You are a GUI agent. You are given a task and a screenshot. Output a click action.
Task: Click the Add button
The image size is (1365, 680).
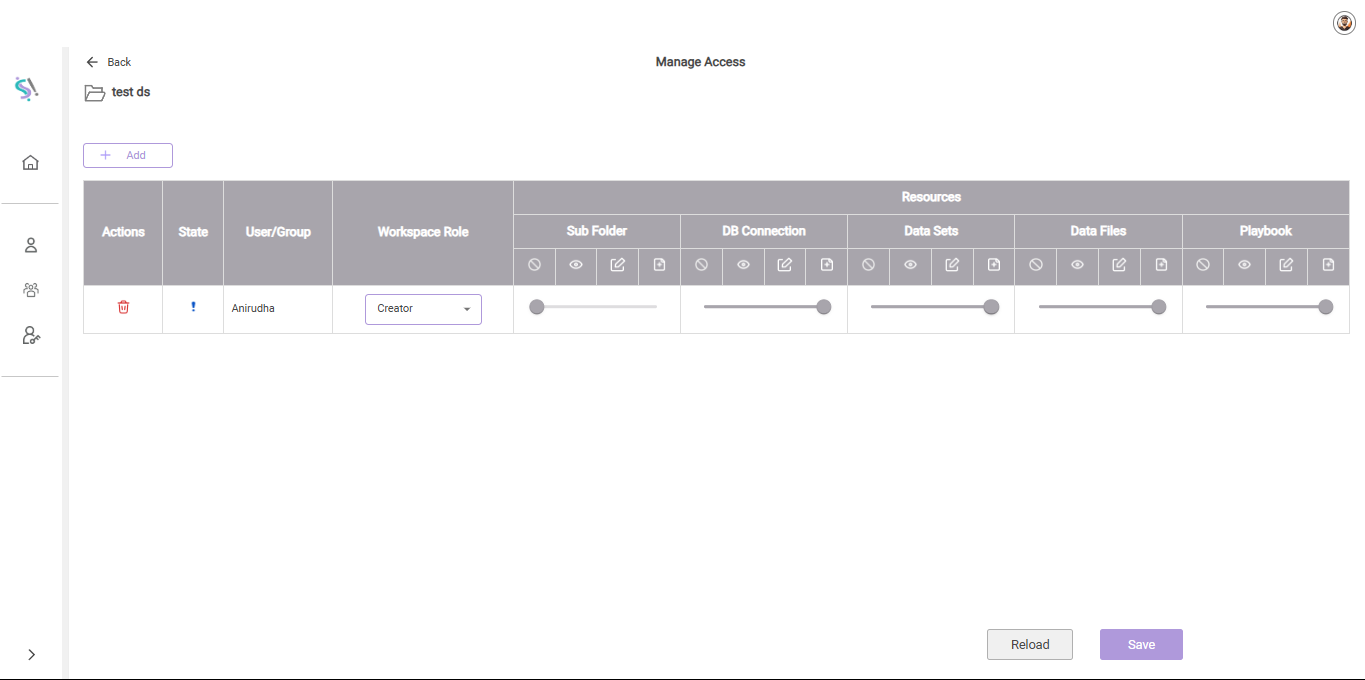pyautogui.click(x=128, y=155)
